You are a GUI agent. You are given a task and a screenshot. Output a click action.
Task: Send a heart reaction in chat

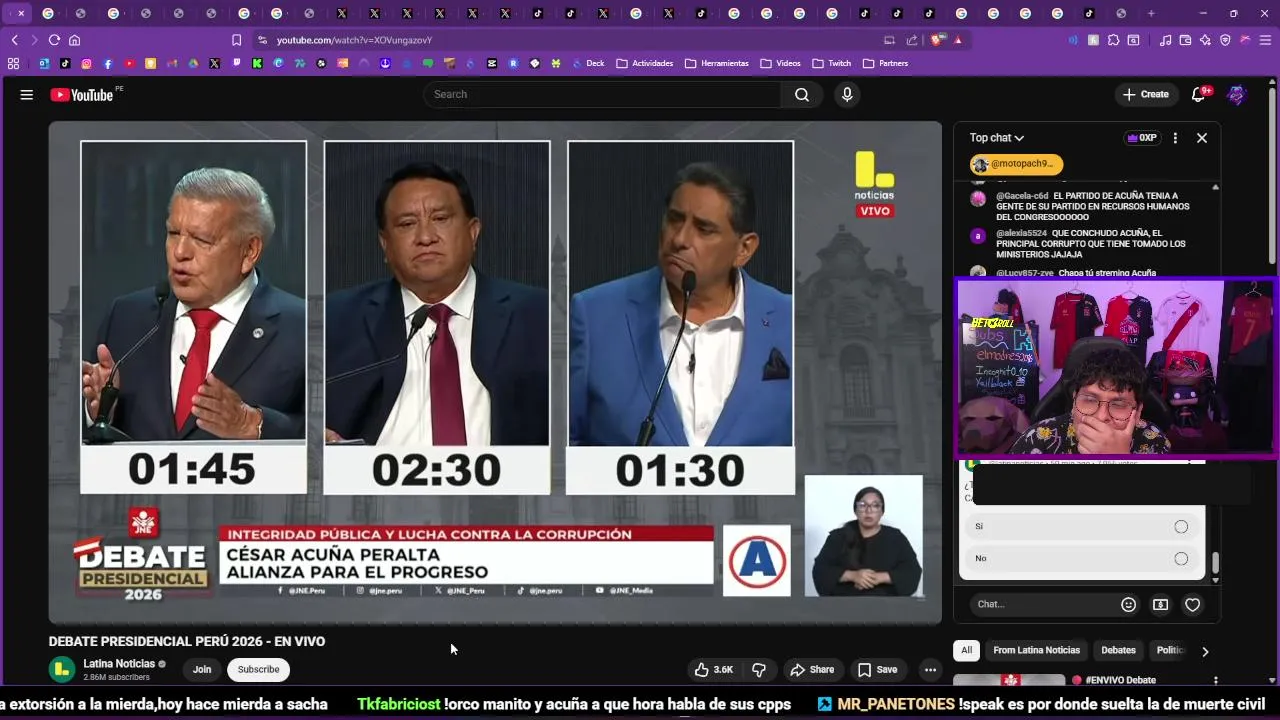click(x=1192, y=604)
